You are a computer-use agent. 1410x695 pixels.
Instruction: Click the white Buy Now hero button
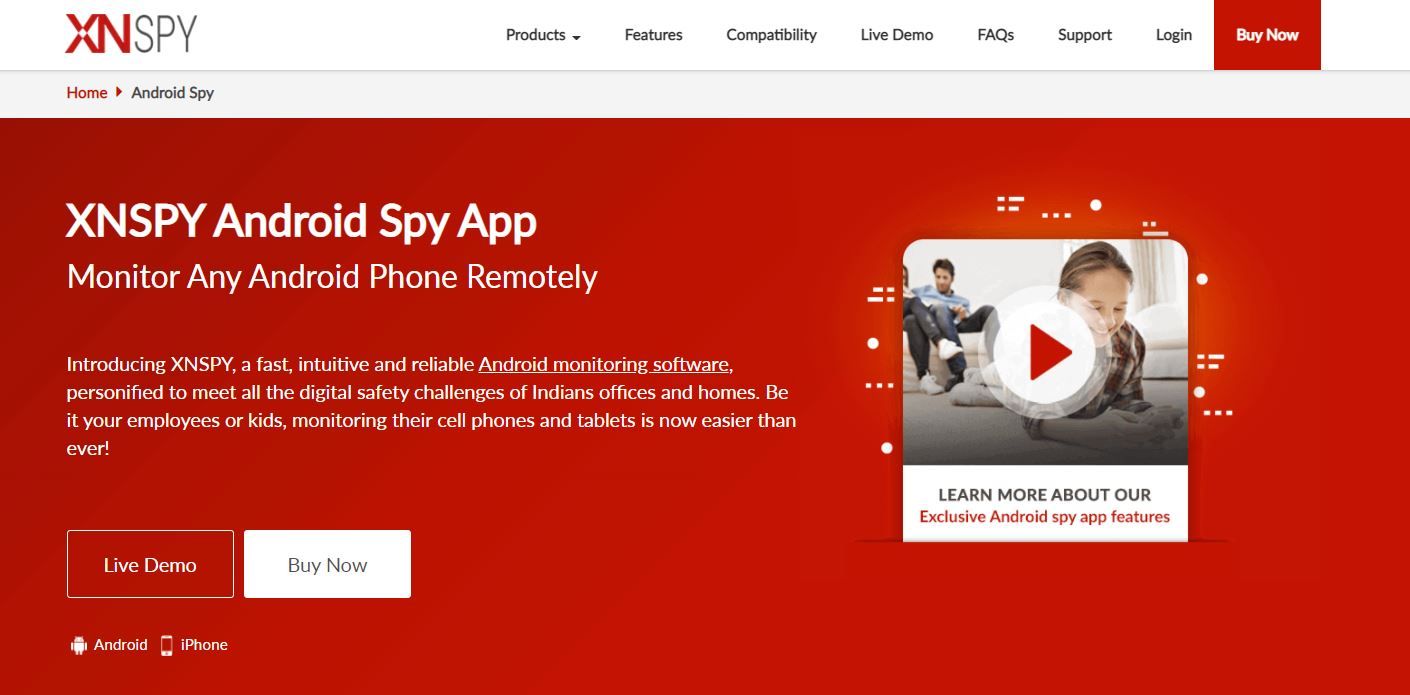(x=327, y=564)
